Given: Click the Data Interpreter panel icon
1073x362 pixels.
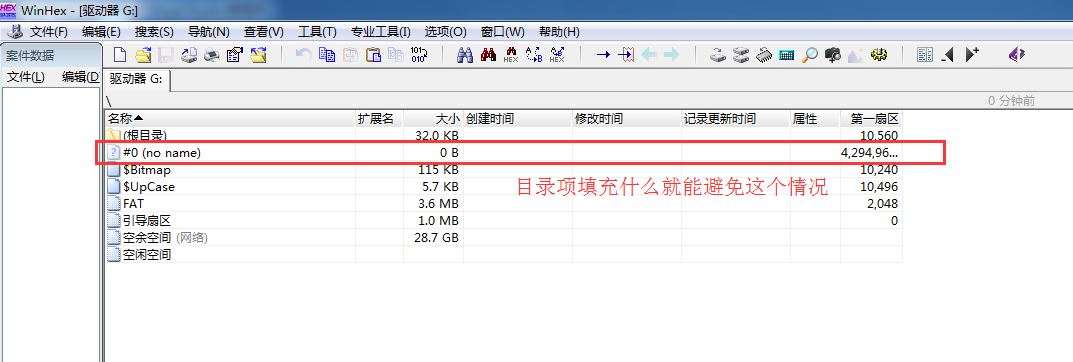Looking at the screenshot, I should [925, 55].
